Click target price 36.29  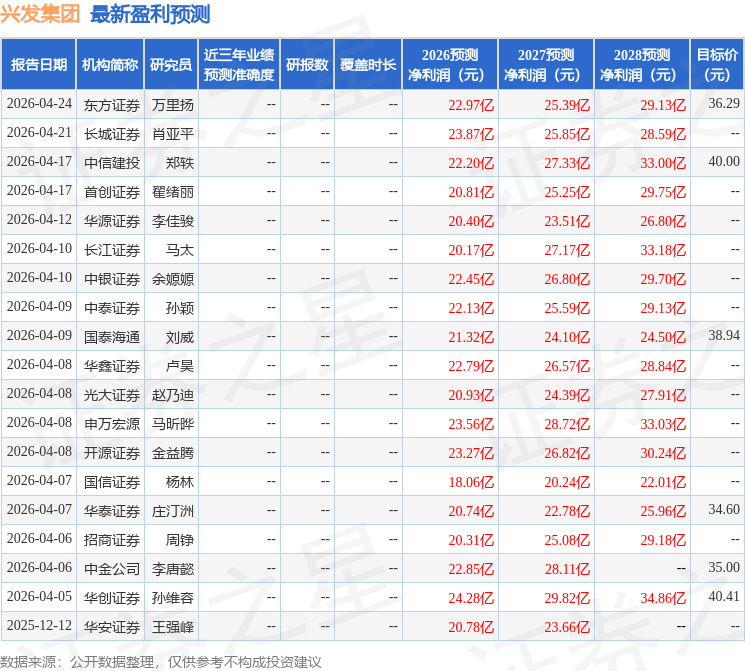click(x=724, y=103)
